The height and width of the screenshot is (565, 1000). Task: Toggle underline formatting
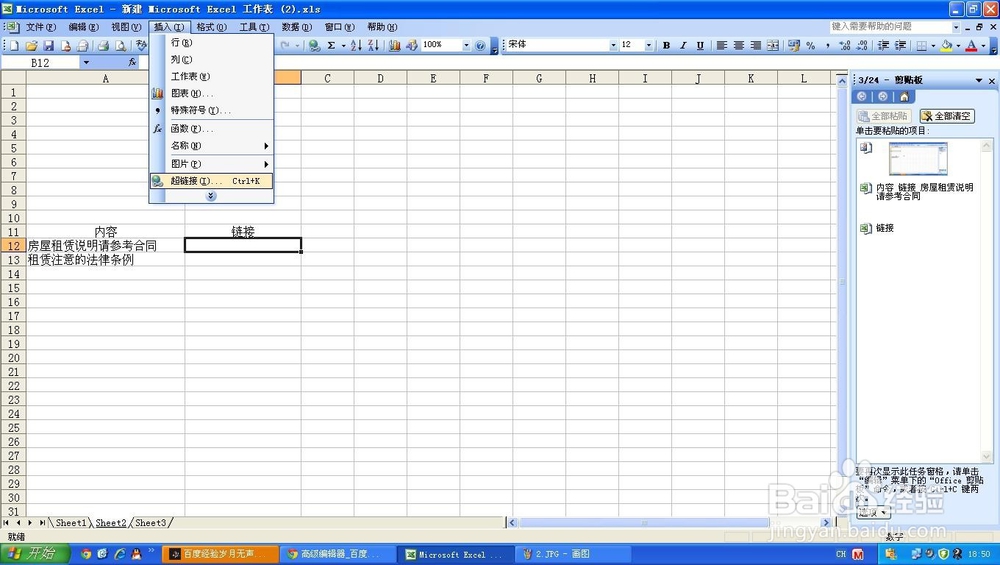click(700, 45)
